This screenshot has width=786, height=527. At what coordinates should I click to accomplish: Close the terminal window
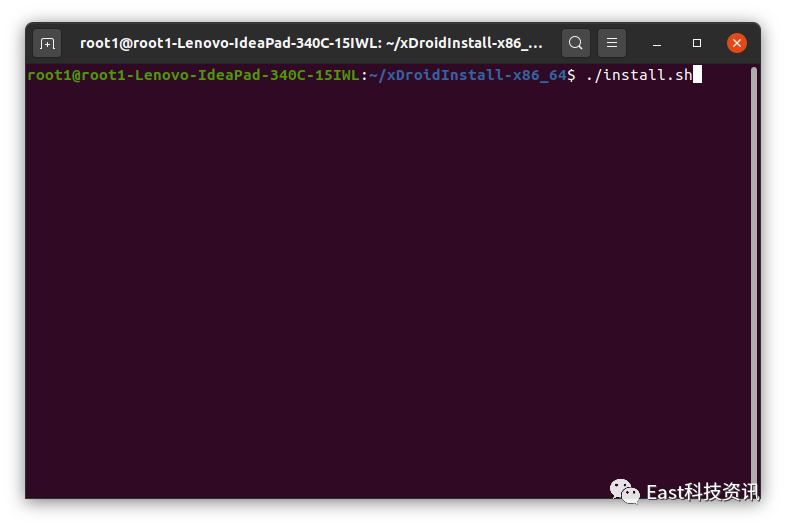click(737, 43)
